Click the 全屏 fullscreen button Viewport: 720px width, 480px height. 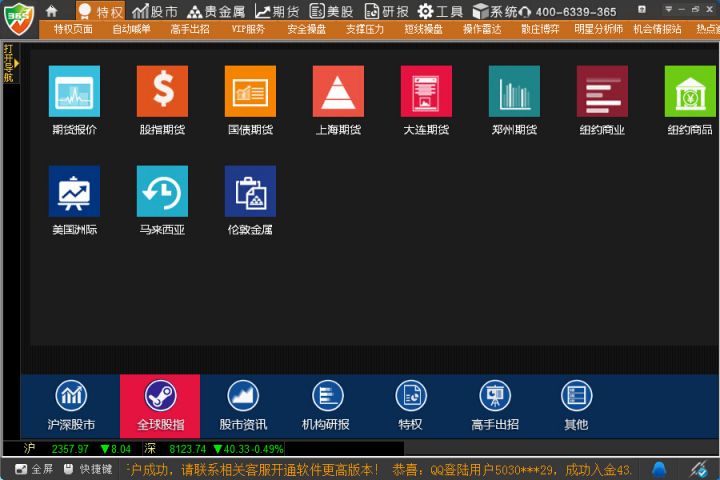[x=34, y=469]
